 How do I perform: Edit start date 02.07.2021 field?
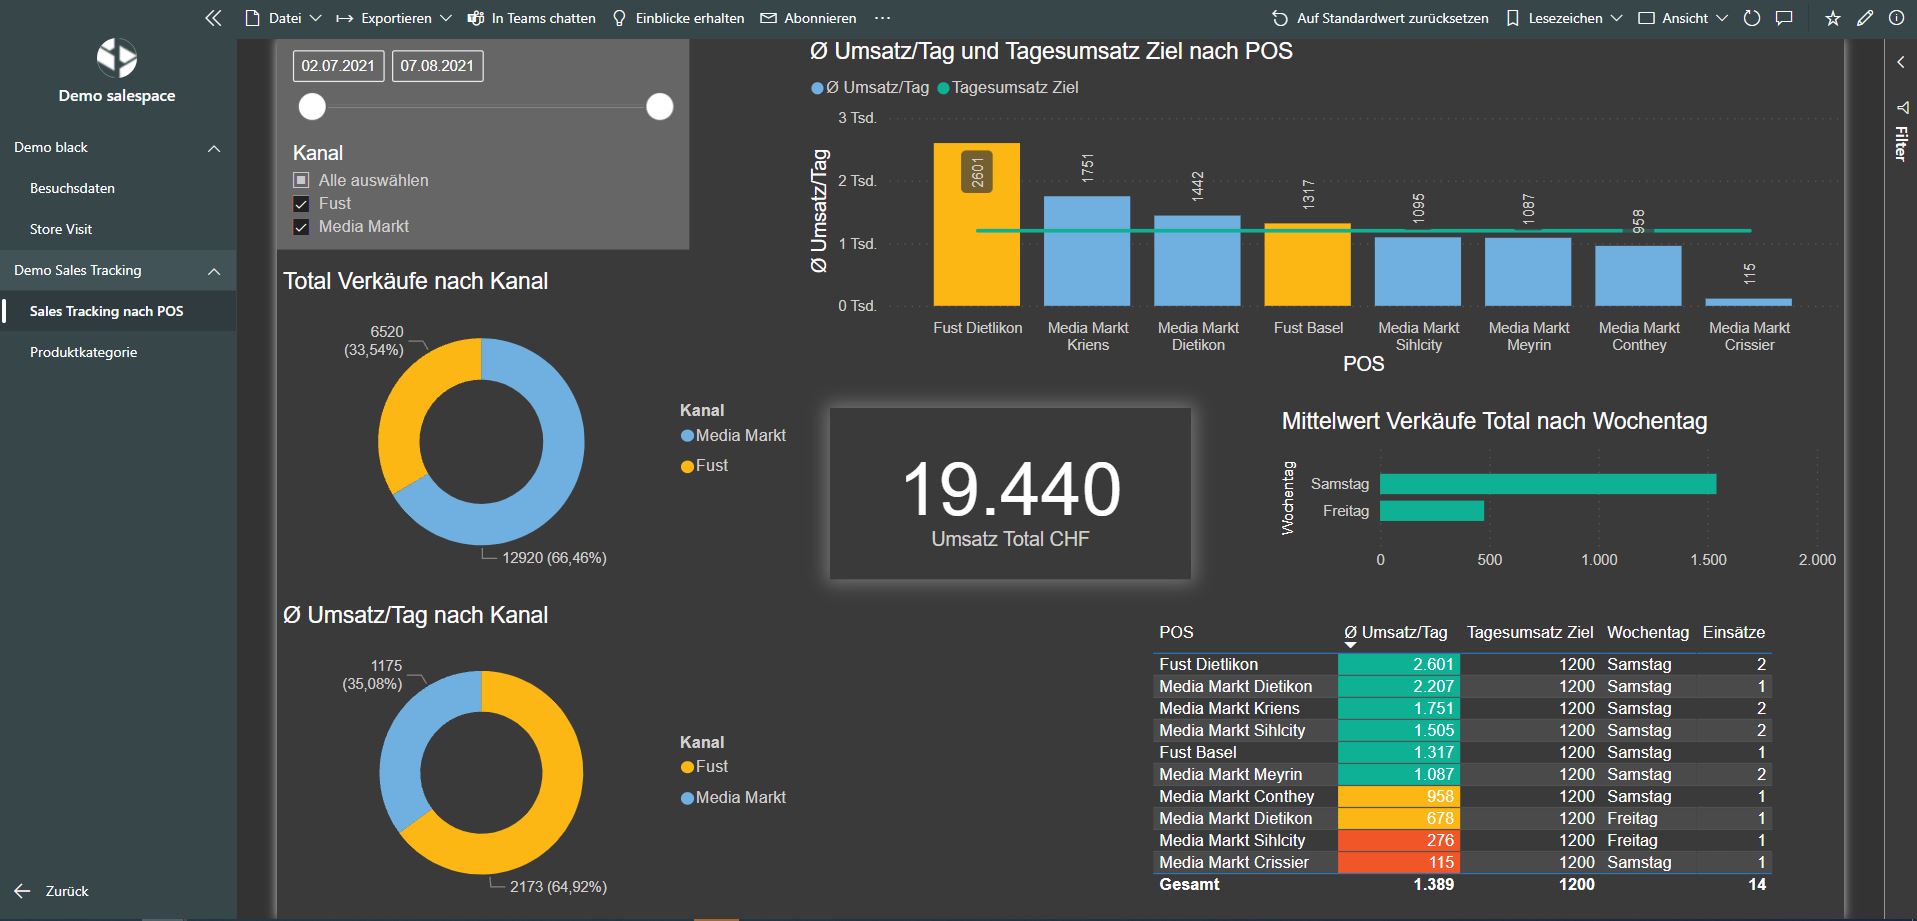click(338, 66)
